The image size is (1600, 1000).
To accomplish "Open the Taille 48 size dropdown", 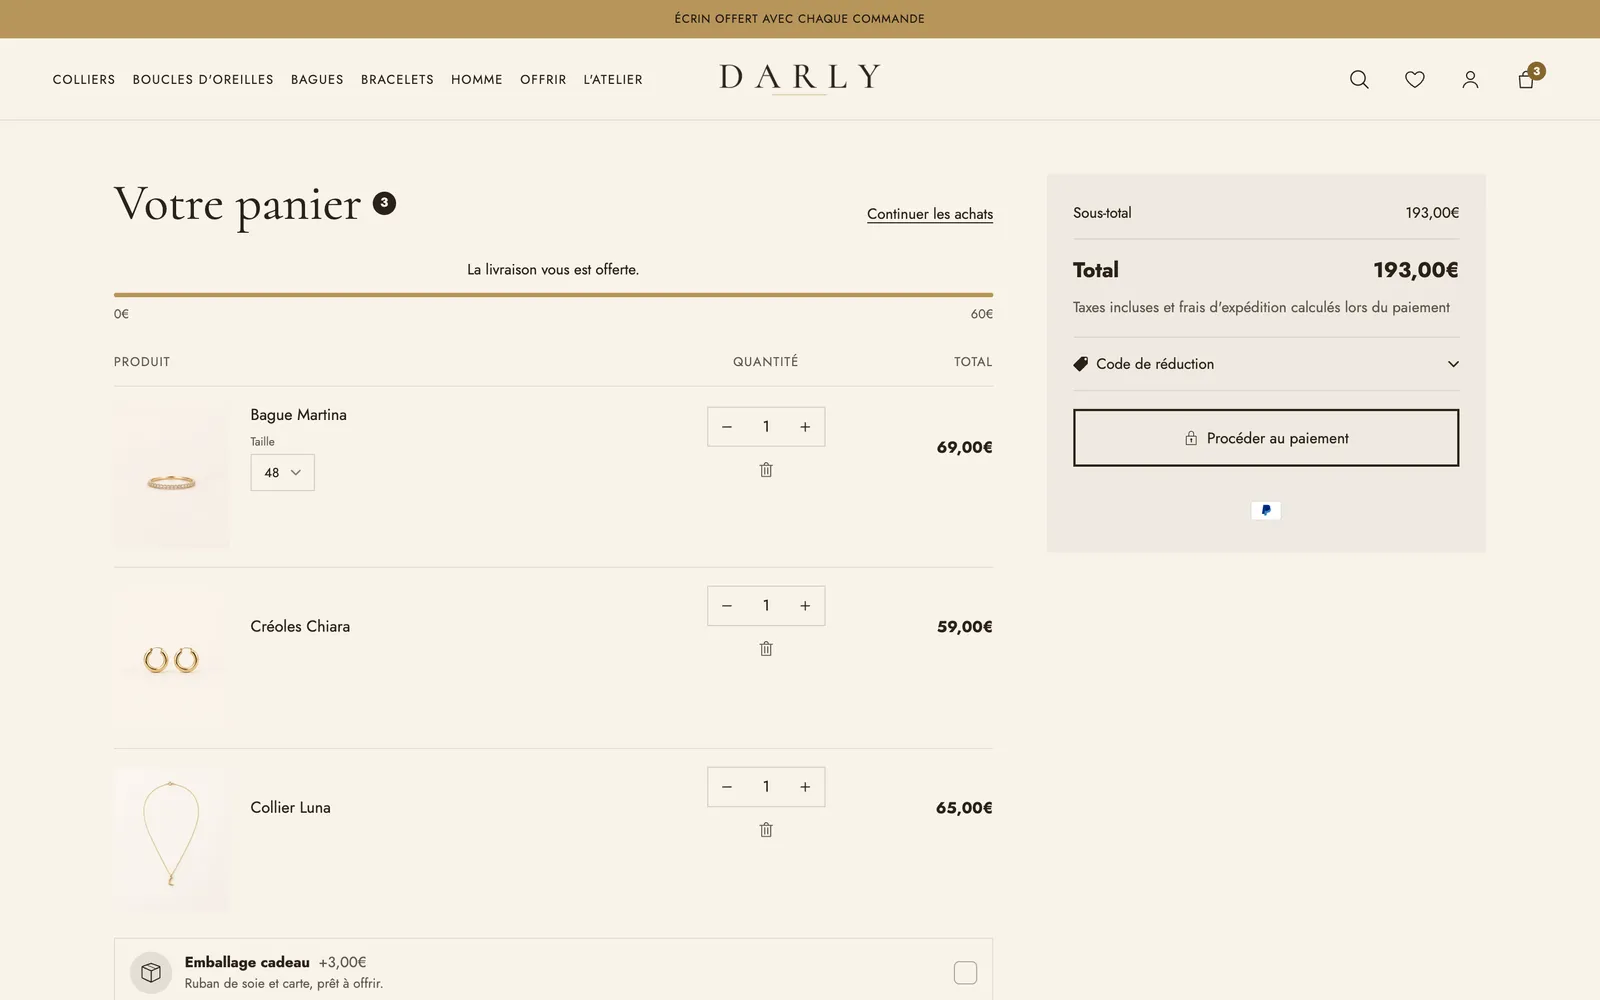I will (x=282, y=473).
